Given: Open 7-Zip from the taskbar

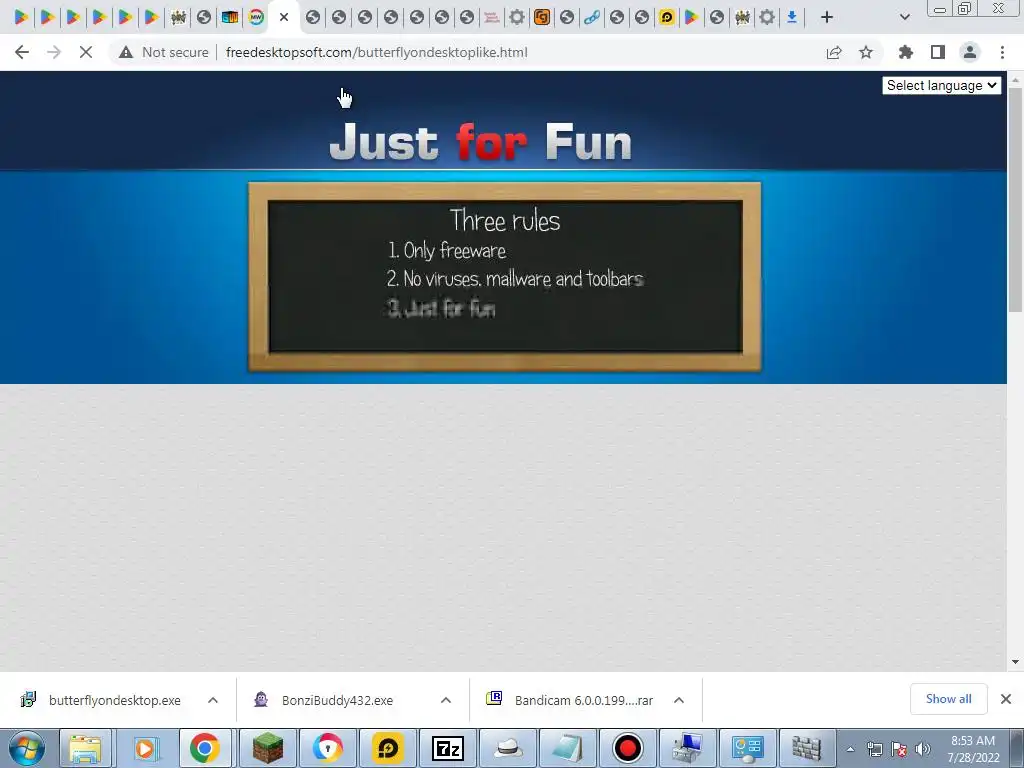Looking at the screenshot, I should pos(447,748).
